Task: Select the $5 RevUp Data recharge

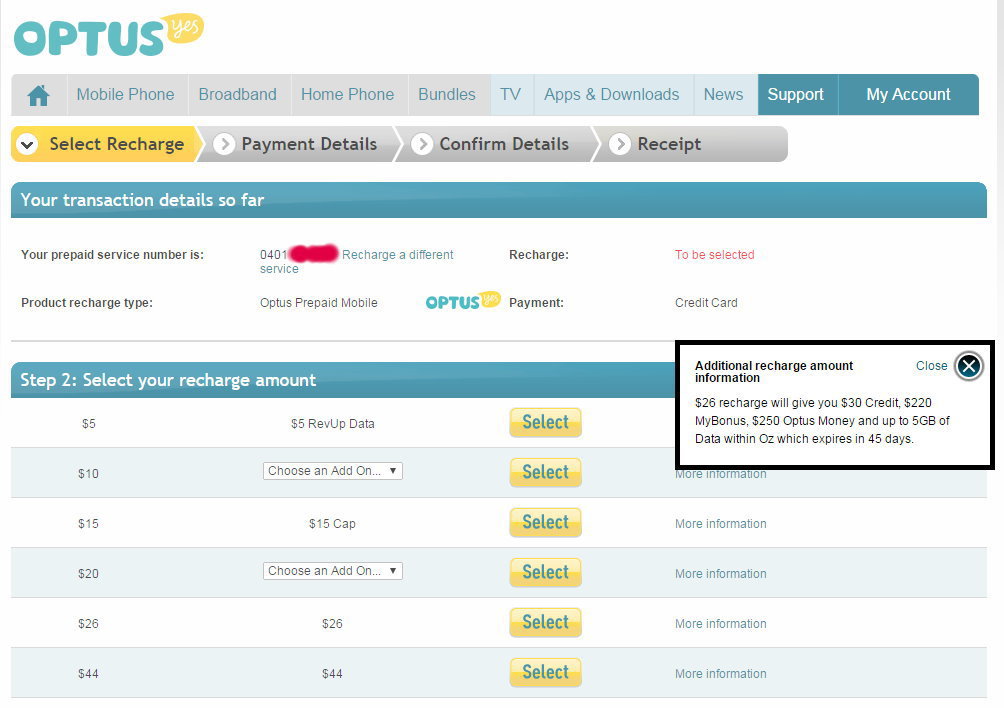Action: (545, 423)
